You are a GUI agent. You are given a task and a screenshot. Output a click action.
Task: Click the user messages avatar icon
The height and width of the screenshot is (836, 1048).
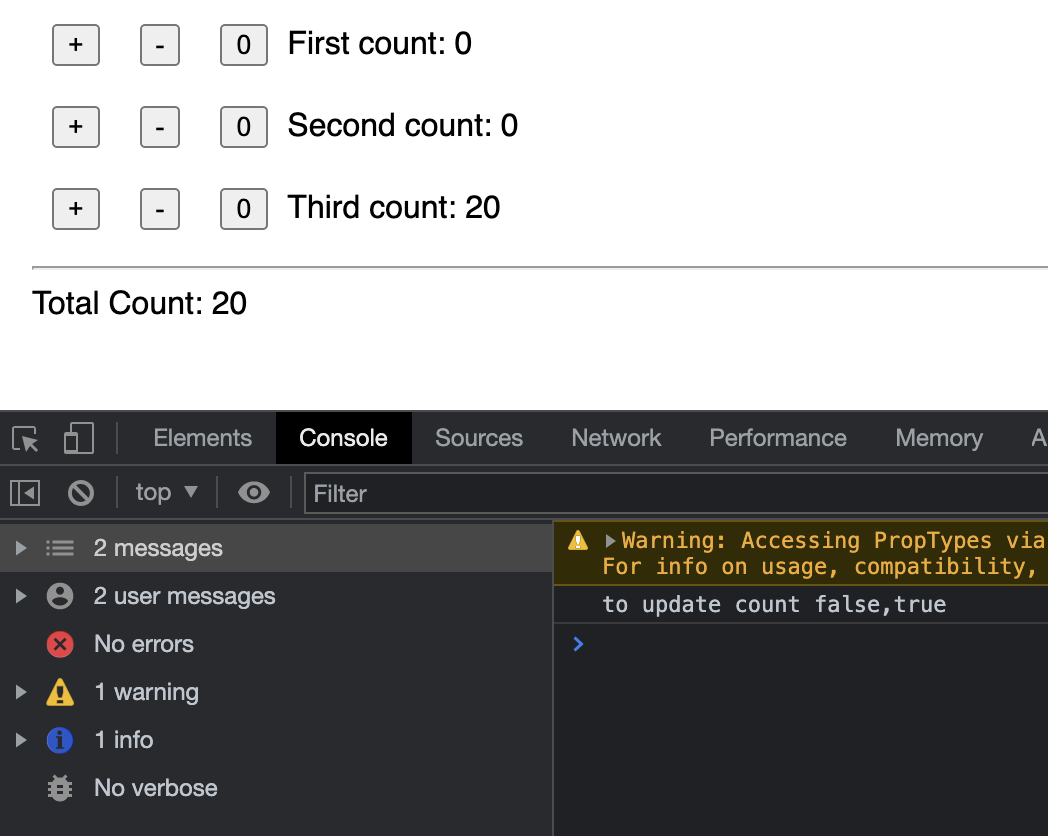click(60, 596)
